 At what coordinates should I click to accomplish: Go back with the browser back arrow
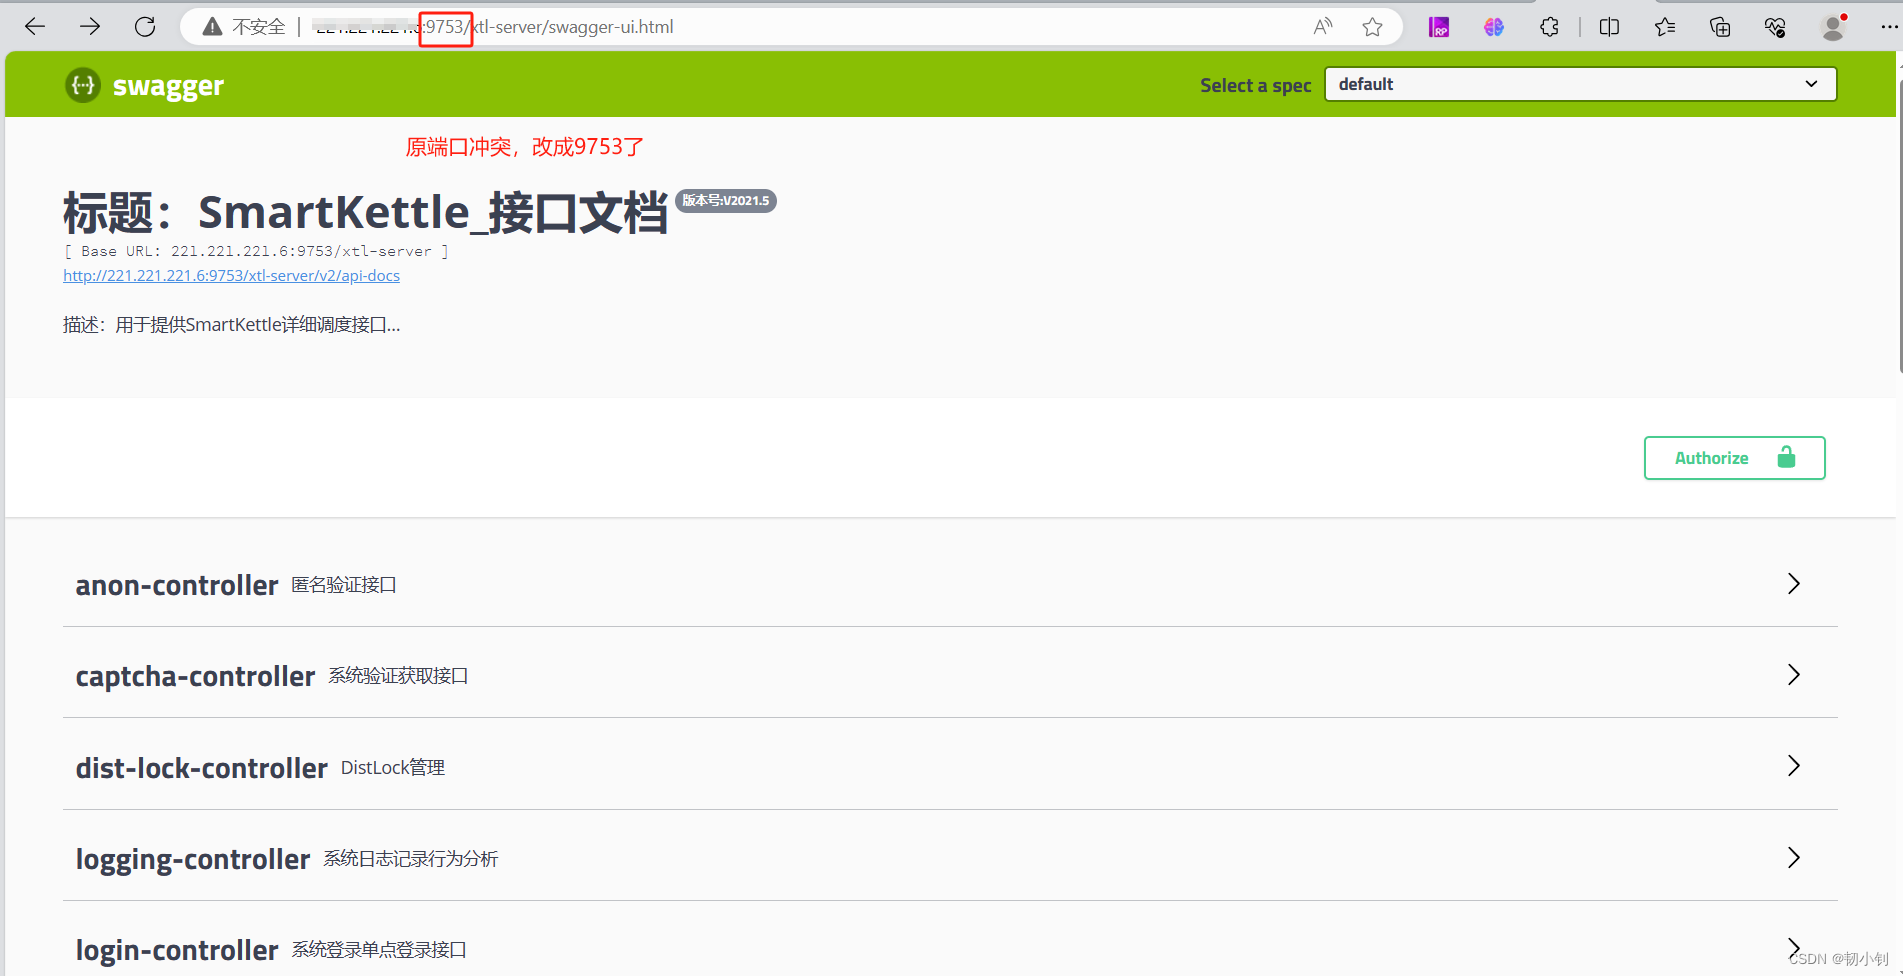tap(35, 27)
